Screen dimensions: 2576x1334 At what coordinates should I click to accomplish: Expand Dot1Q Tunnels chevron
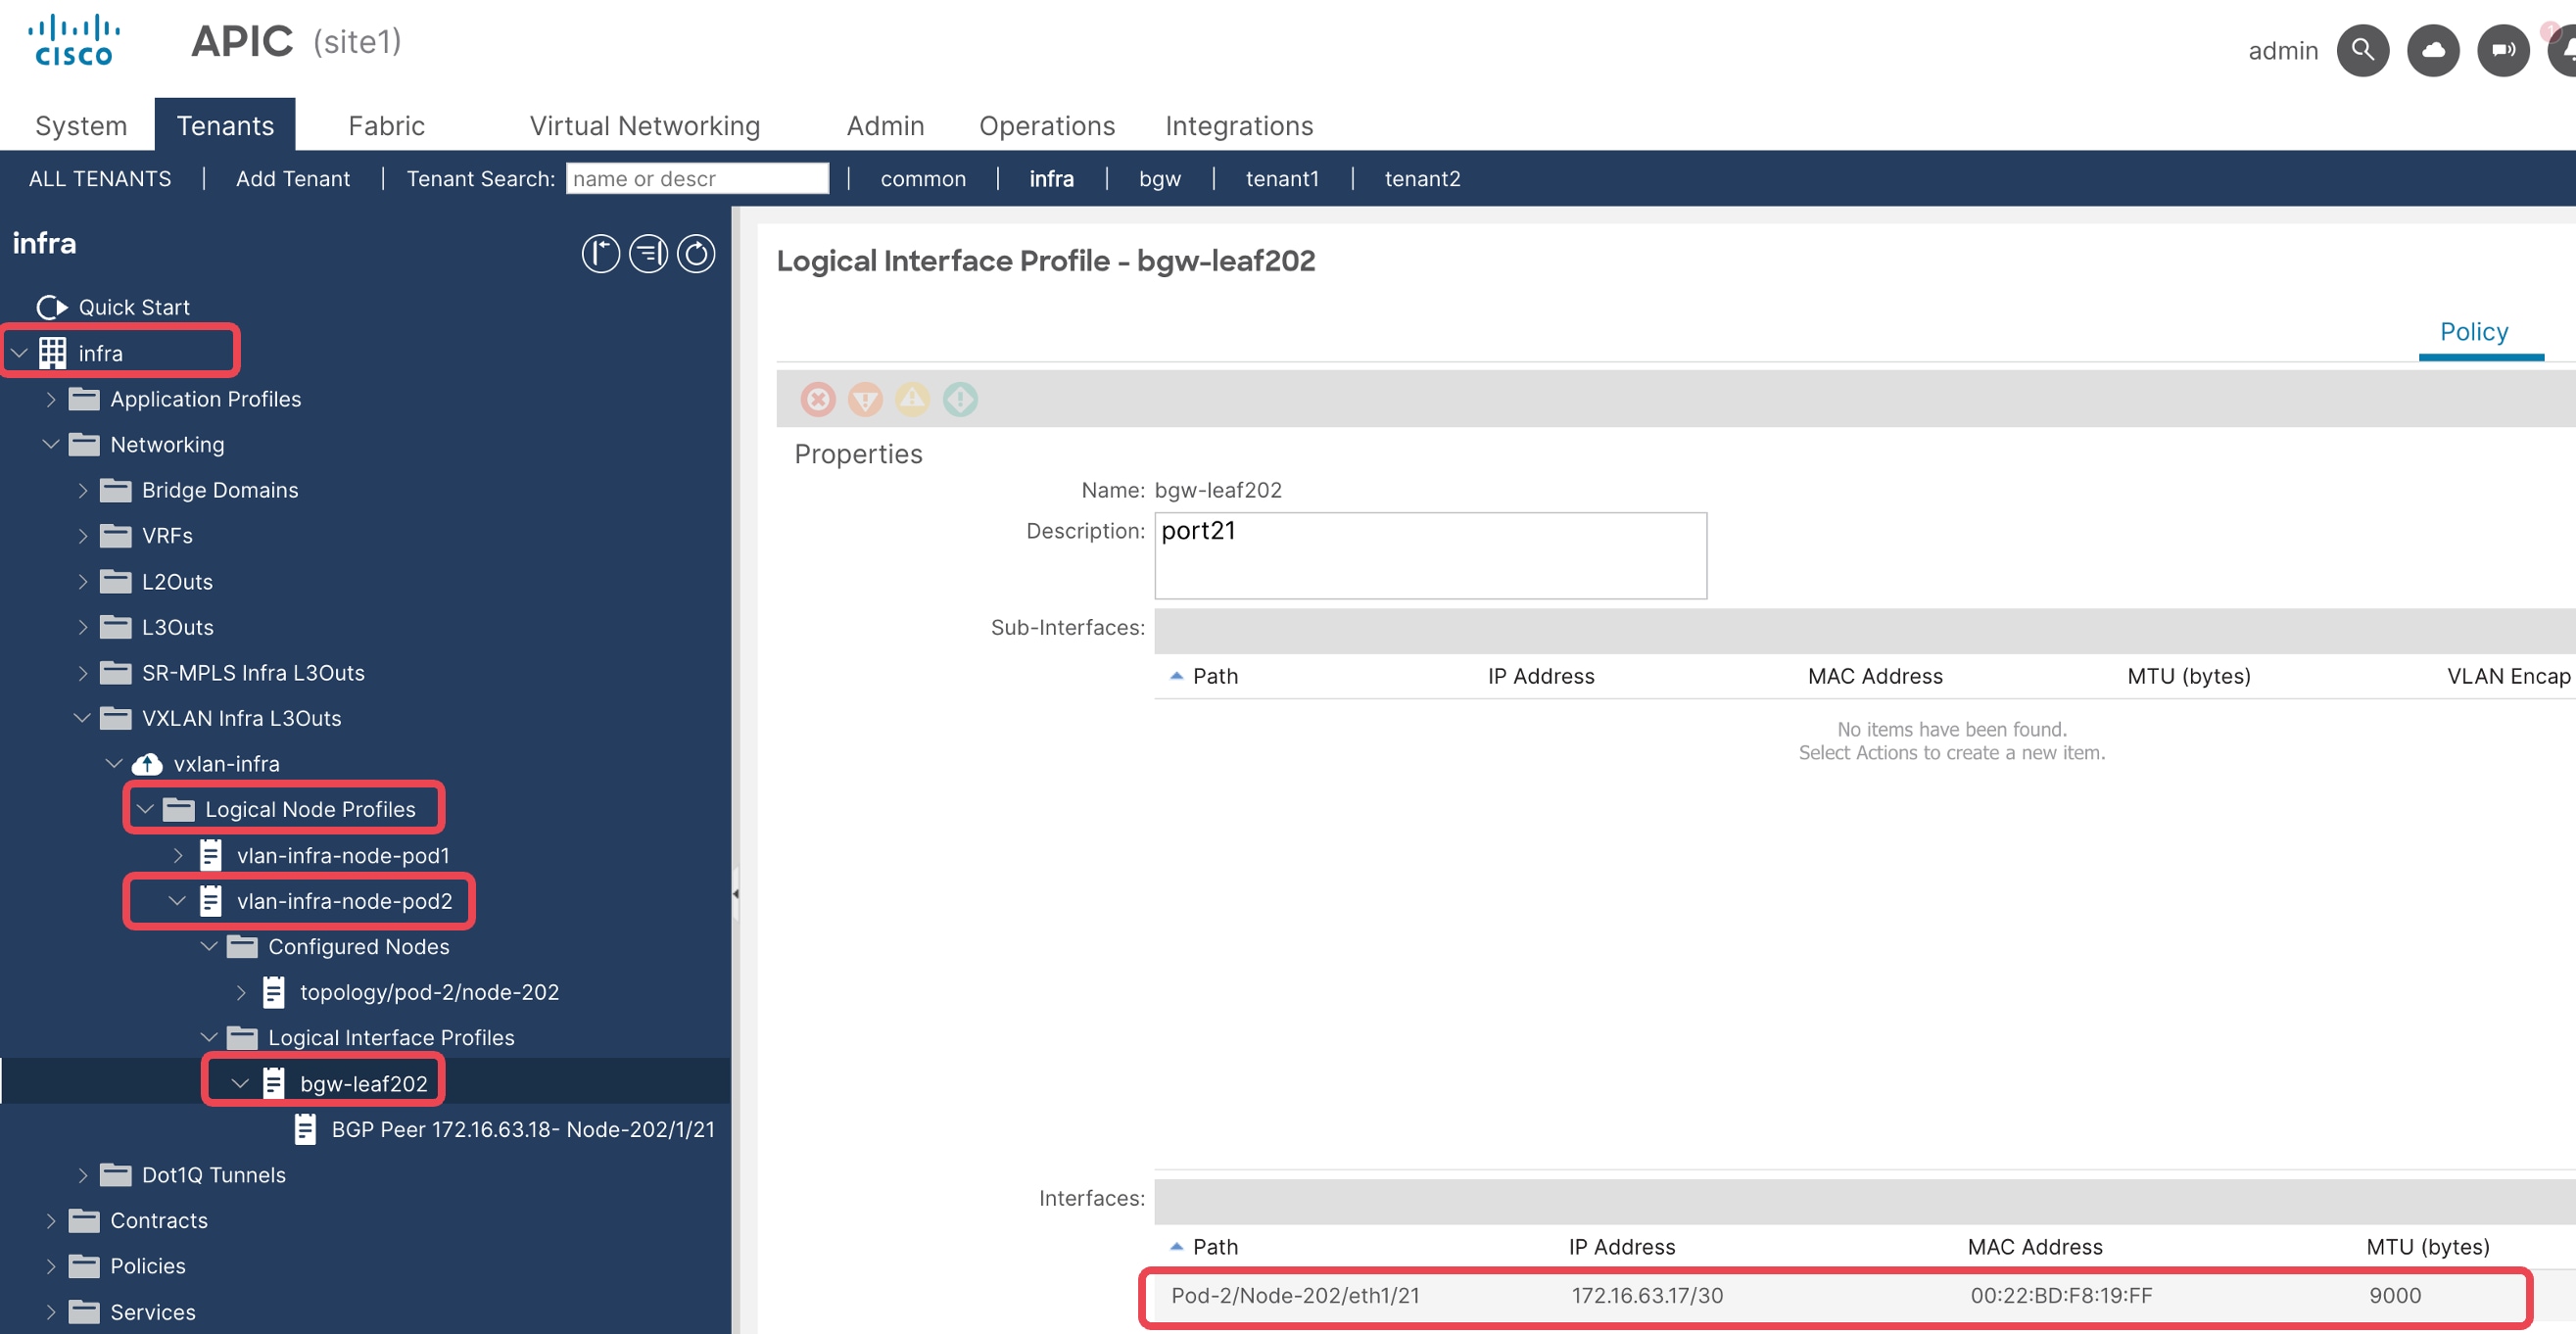click(83, 1175)
